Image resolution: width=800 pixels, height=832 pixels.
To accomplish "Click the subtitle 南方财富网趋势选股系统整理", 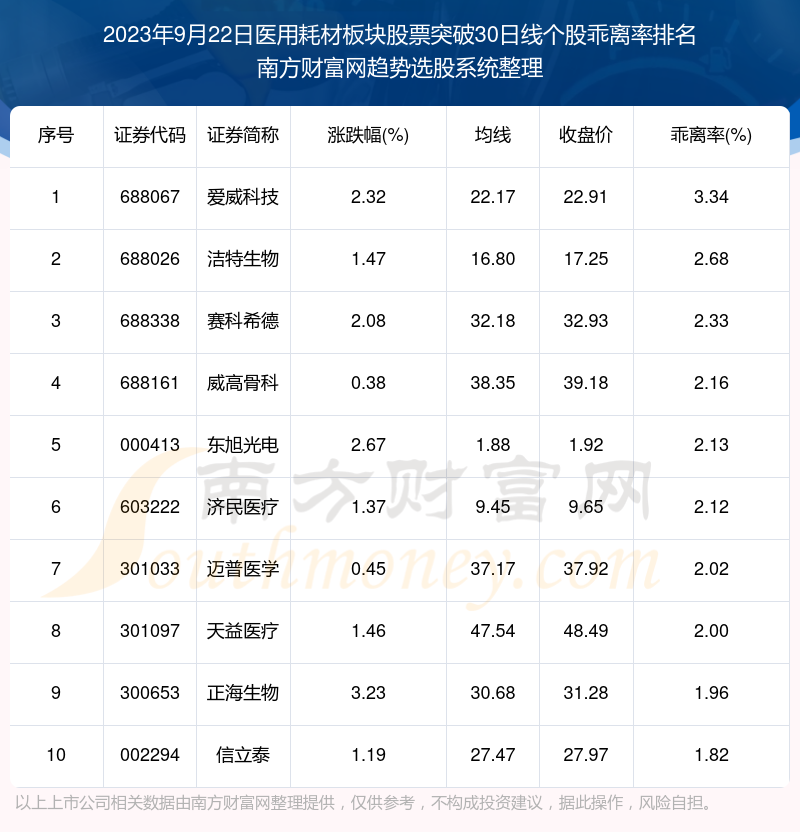I will [400, 68].
